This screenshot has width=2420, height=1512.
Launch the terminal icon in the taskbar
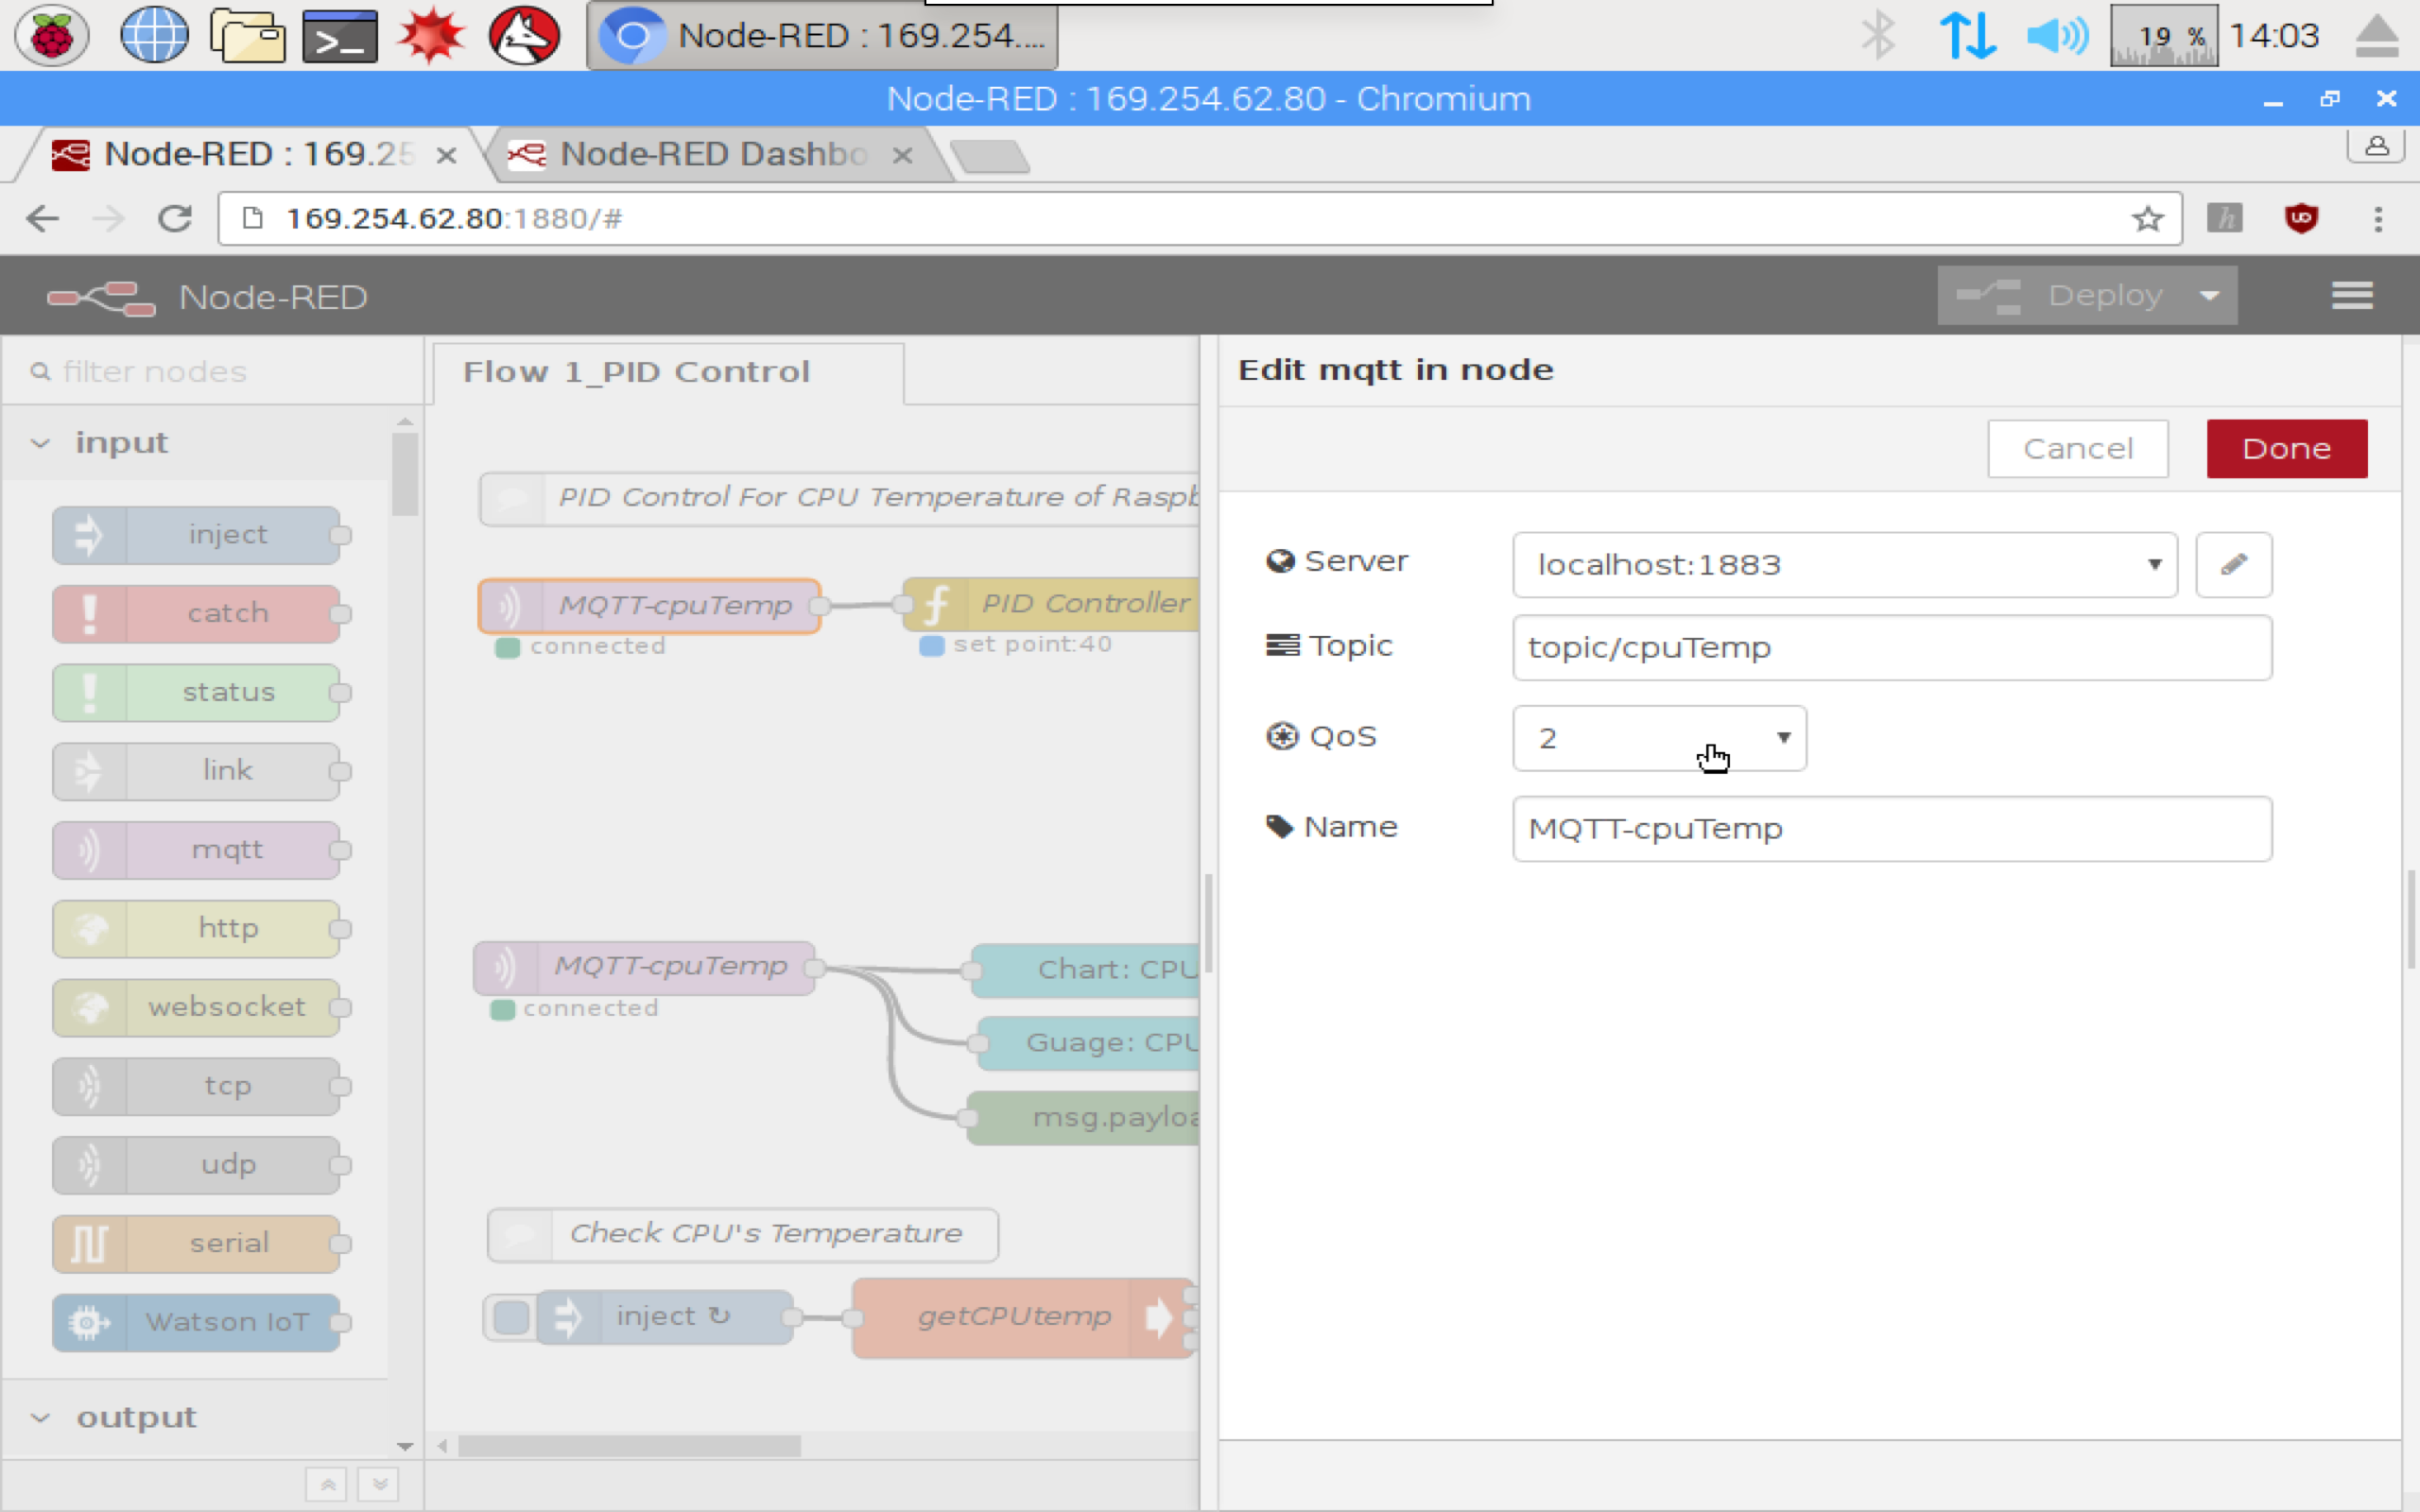coord(339,37)
